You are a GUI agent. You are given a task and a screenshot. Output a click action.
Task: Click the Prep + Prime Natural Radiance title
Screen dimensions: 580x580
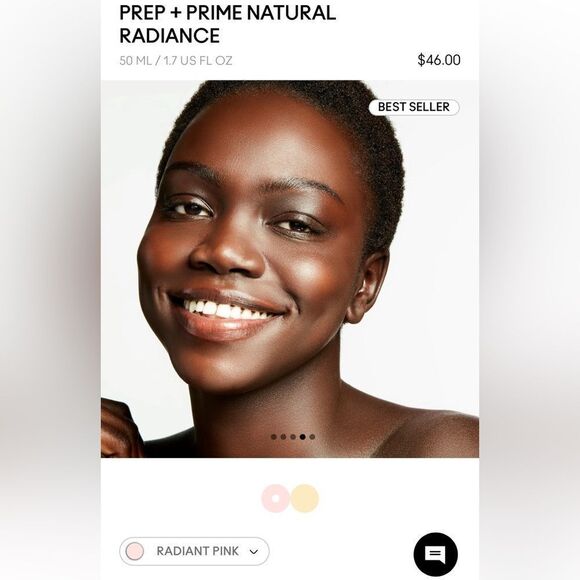point(227,24)
